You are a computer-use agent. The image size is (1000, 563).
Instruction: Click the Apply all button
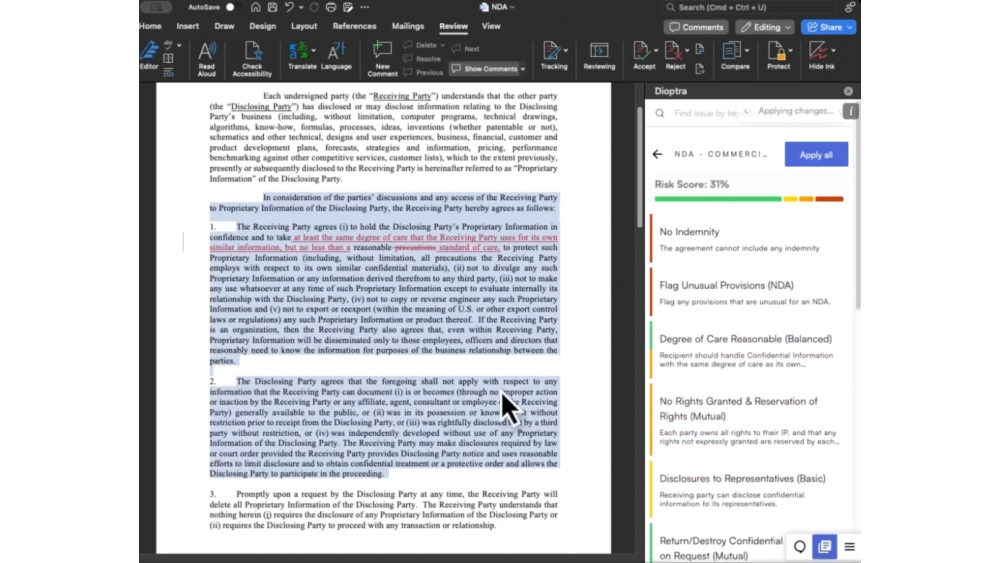coord(816,154)
